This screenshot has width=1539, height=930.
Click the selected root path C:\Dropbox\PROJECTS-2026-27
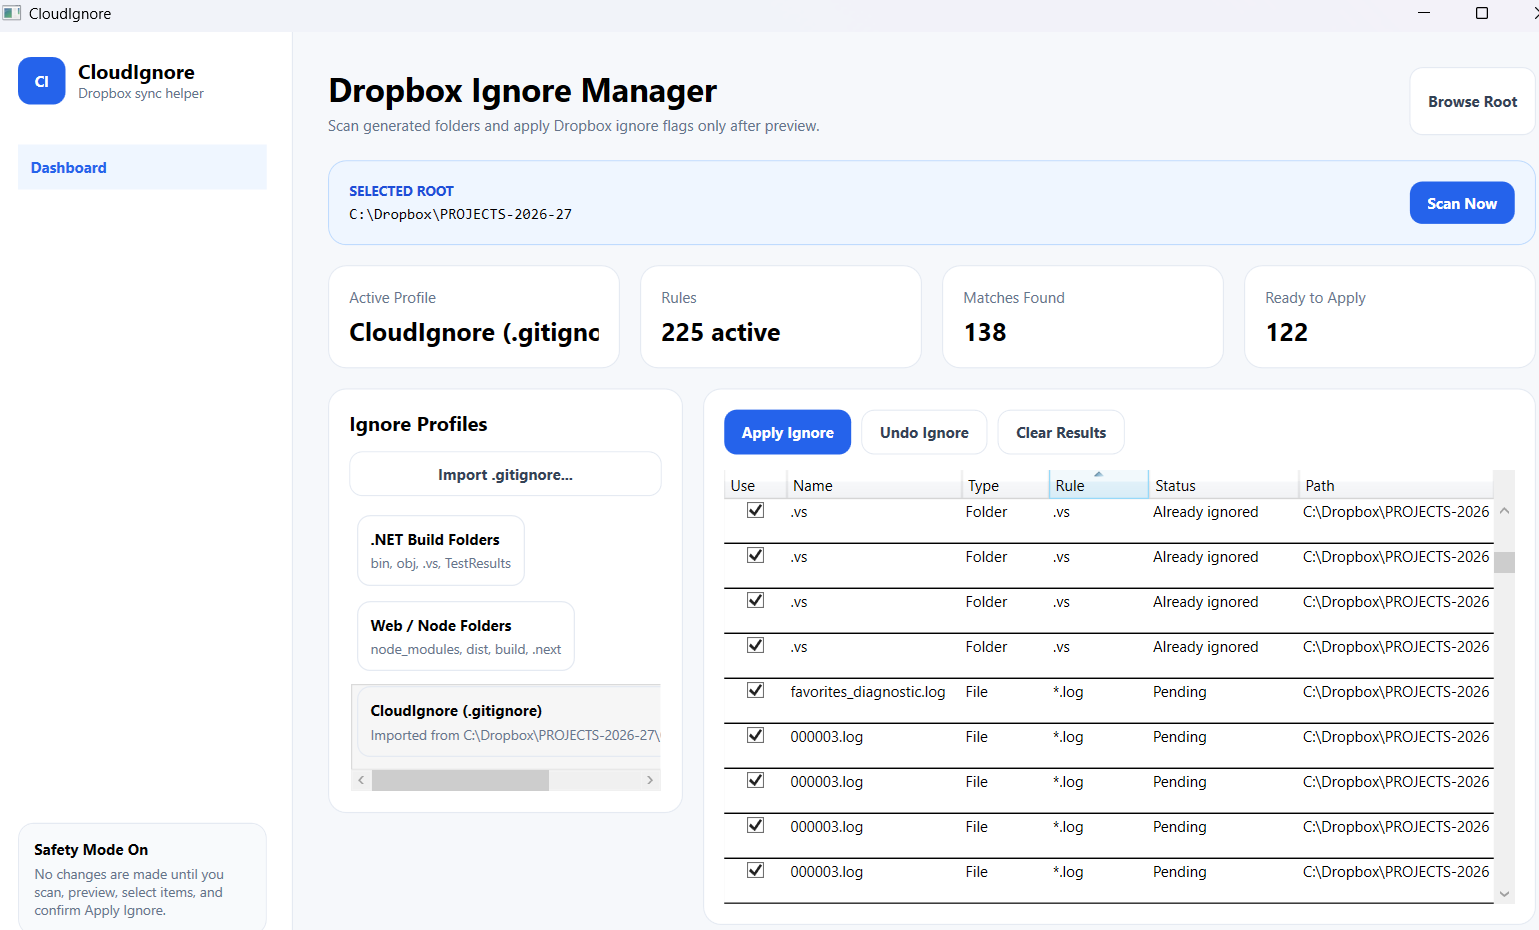(x=460, y=214)
